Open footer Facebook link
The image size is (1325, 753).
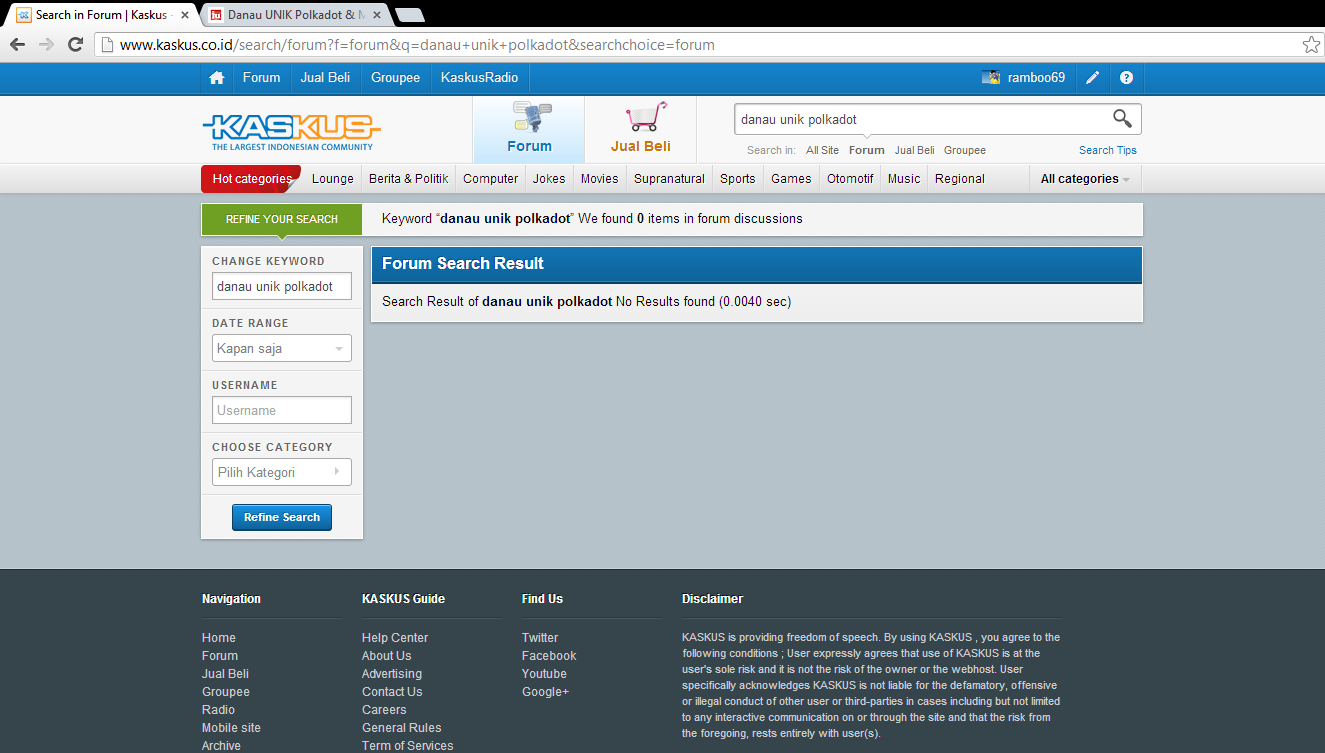pos(549,656)
